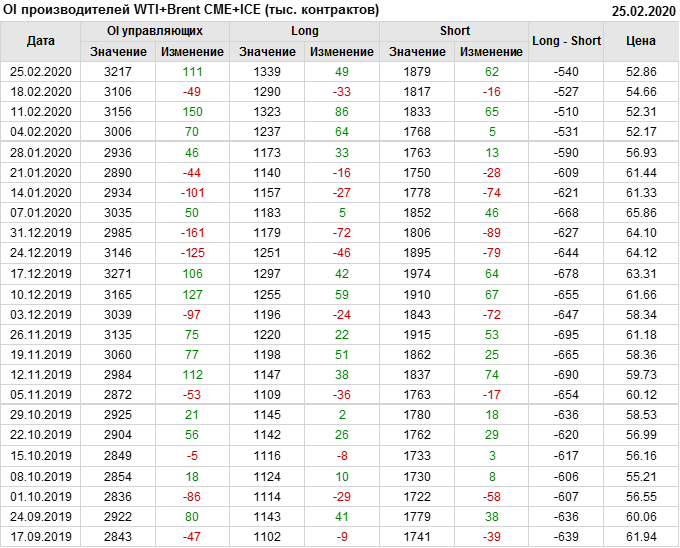Click the 'Цена' column header
This screenshot has height=548, width=680.
(640, 41)
